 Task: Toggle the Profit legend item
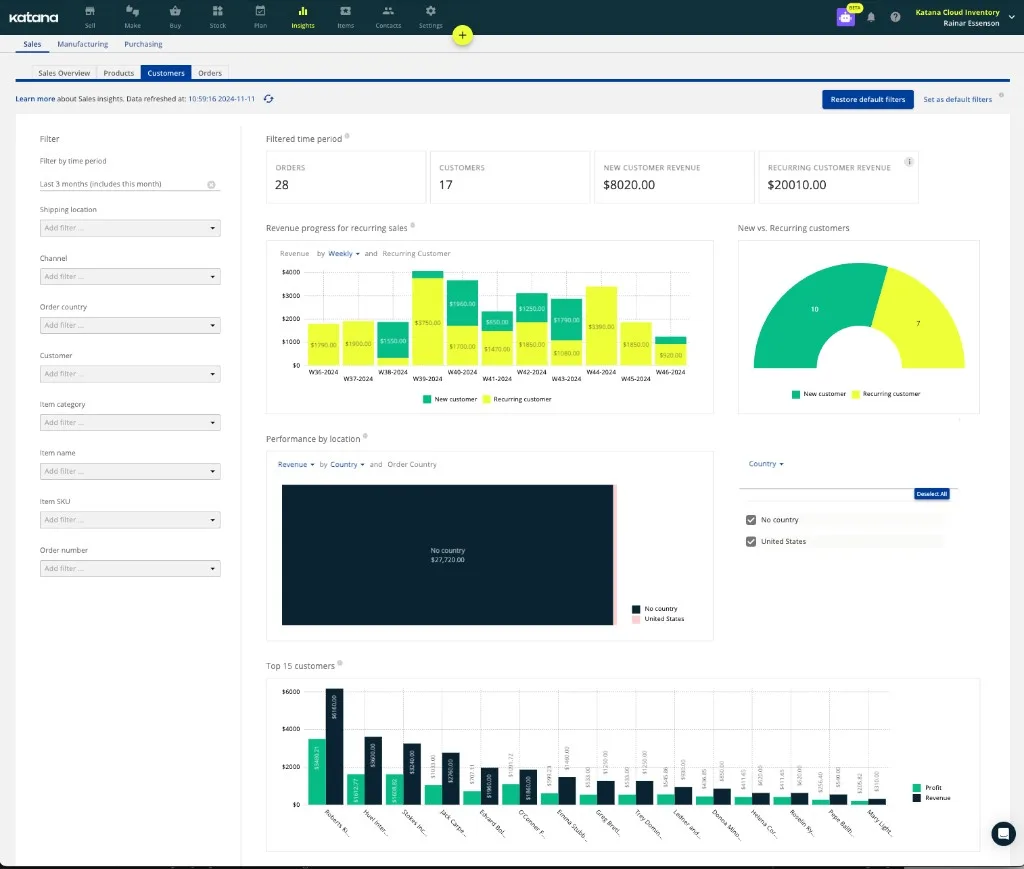point(927,787)
